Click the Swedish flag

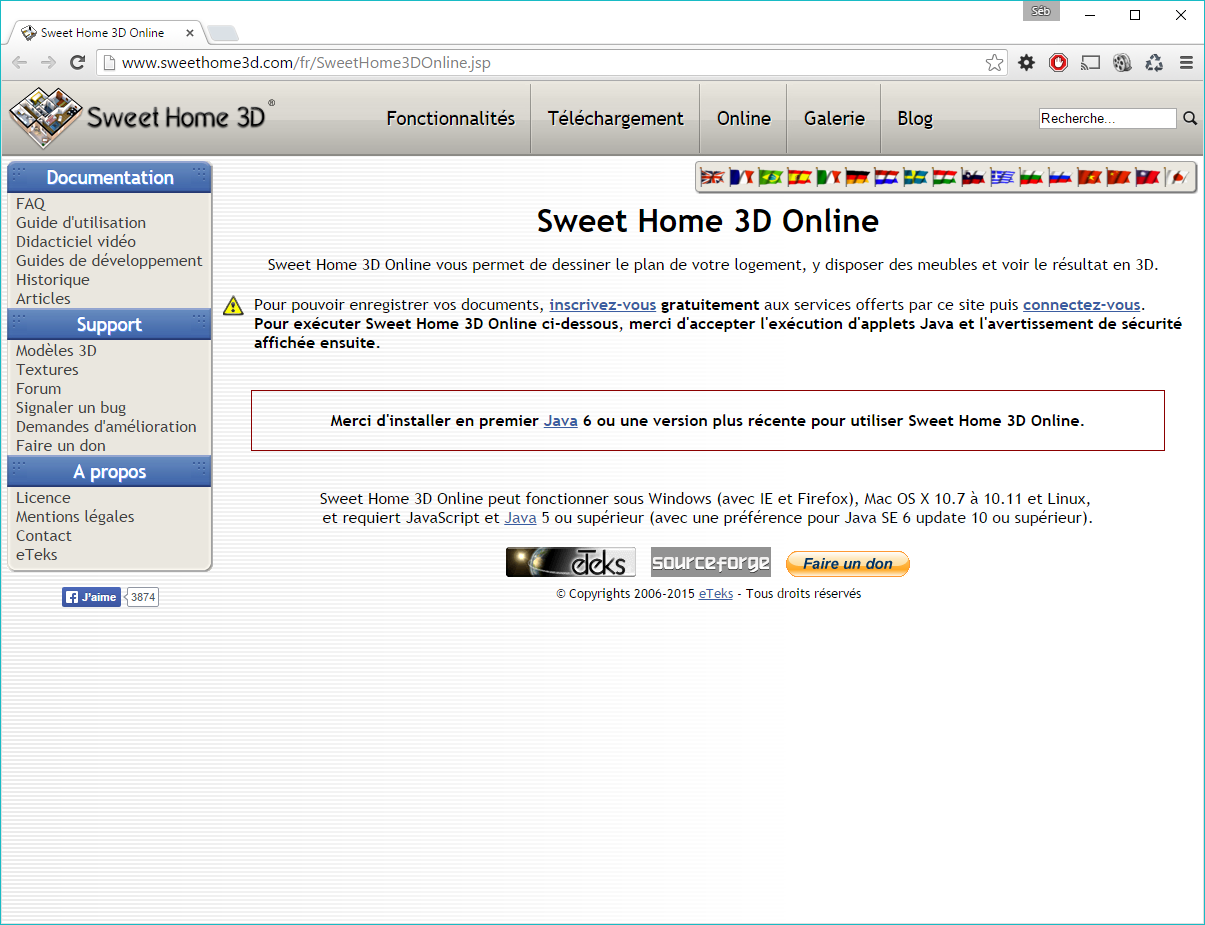point(915,177)
